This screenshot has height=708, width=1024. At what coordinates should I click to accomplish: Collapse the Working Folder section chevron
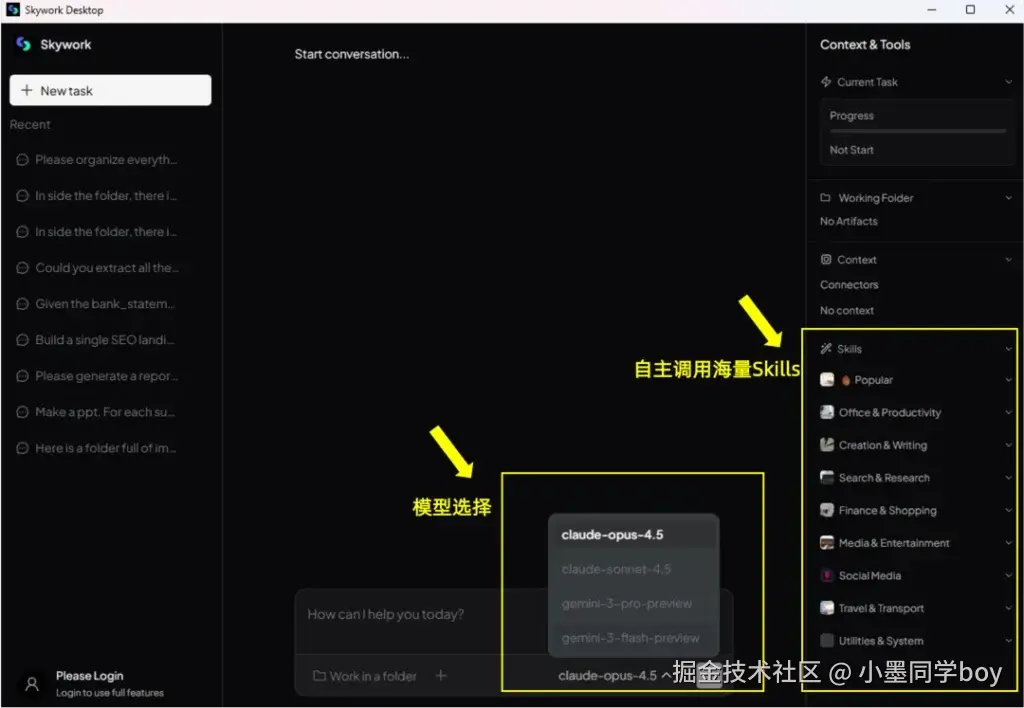pos(1008,197)
